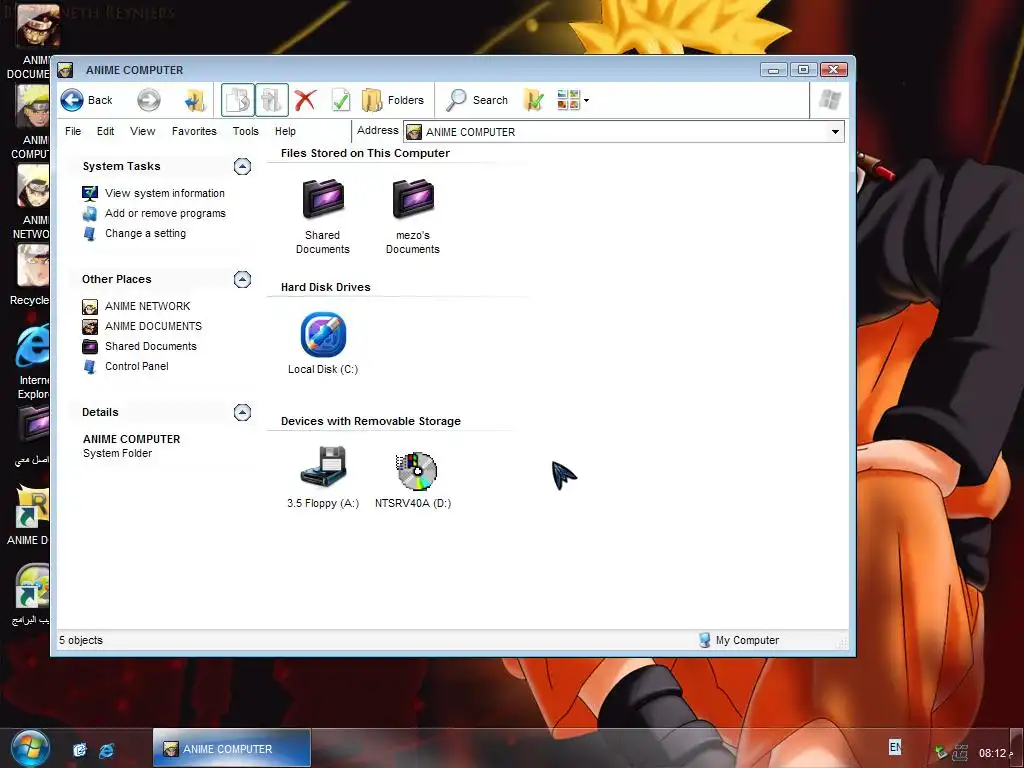Click the red X Delete icon
The width and height of the screenshot is (1024, 768).
point(305,100)
